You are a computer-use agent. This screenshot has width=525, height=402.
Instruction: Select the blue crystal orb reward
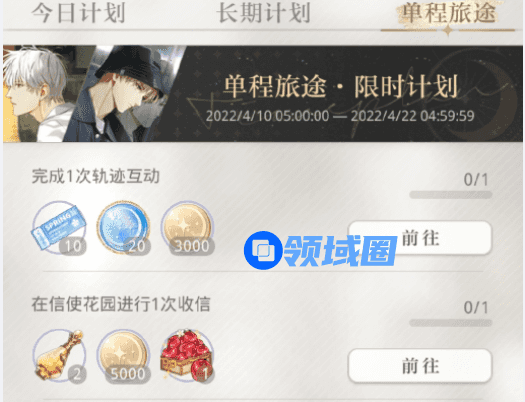123,228
